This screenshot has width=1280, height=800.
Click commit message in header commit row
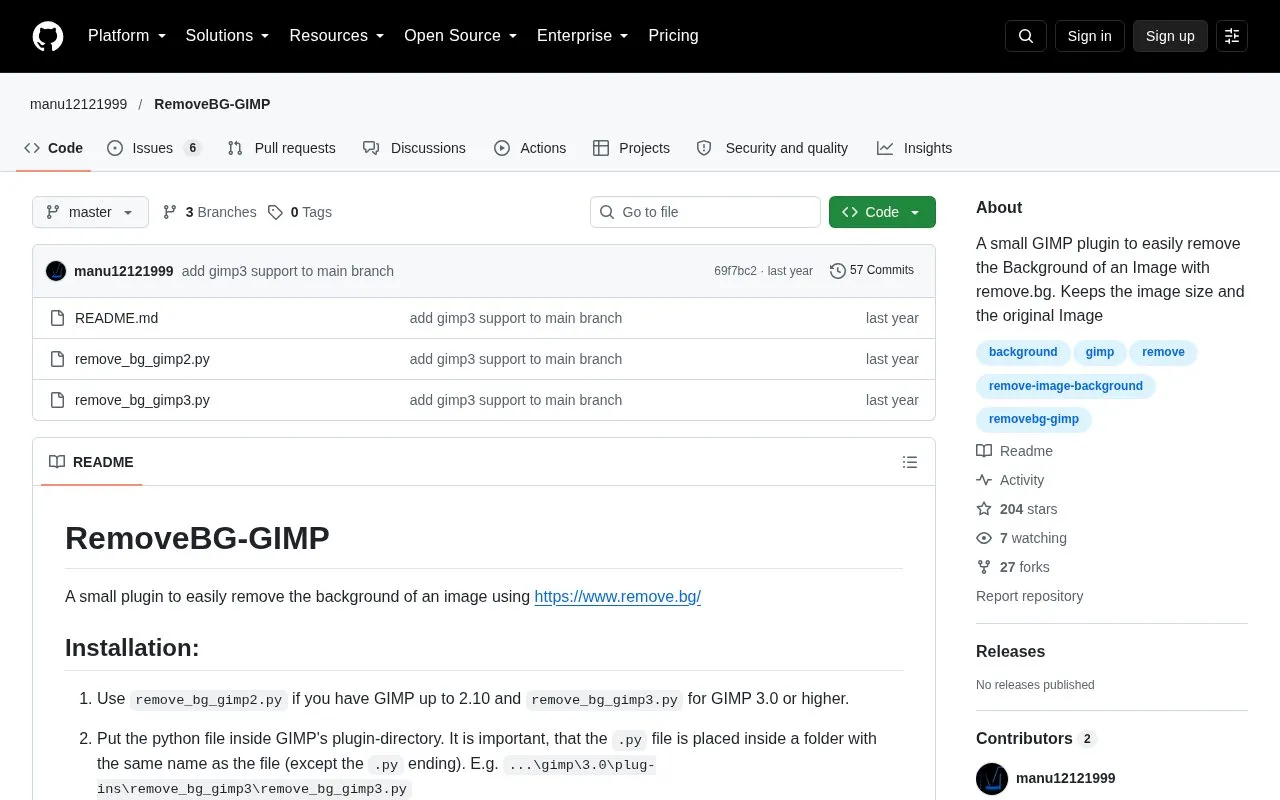288,271
